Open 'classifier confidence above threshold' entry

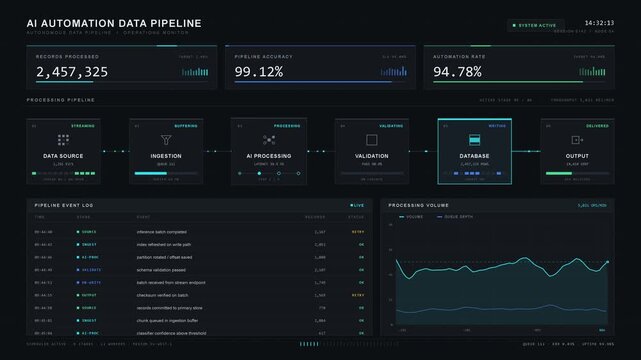(x=199, y=333)
